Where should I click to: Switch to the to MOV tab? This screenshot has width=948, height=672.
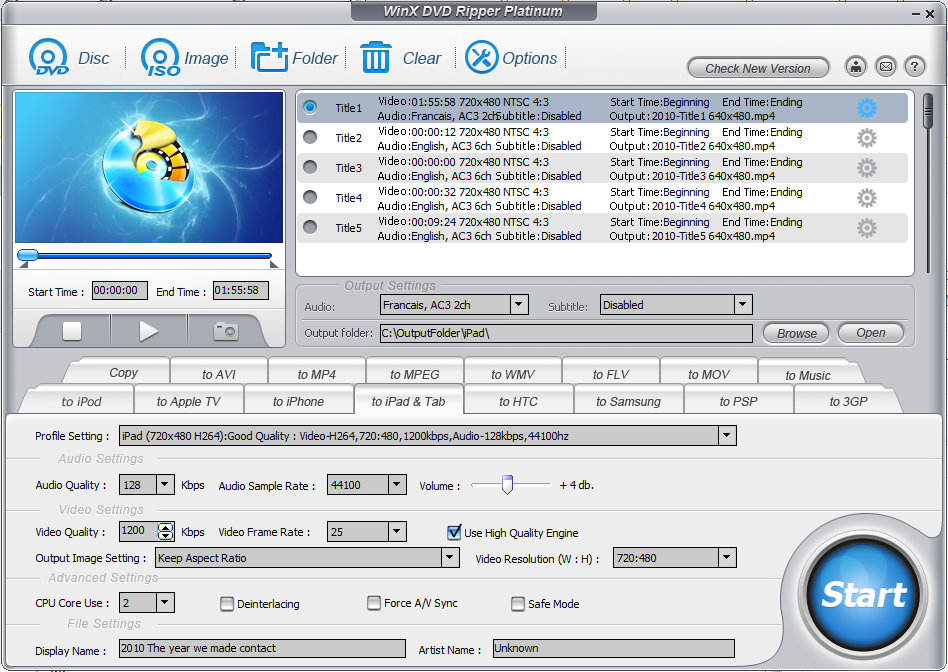click(x=709, y=374)
